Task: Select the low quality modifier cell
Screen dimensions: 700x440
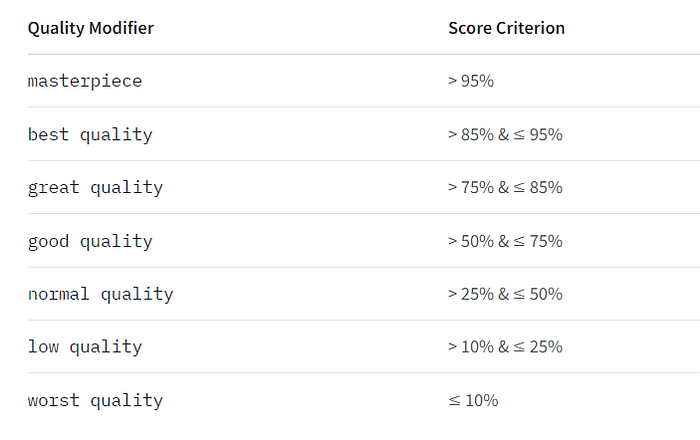Action: click(x=85, y=347)
